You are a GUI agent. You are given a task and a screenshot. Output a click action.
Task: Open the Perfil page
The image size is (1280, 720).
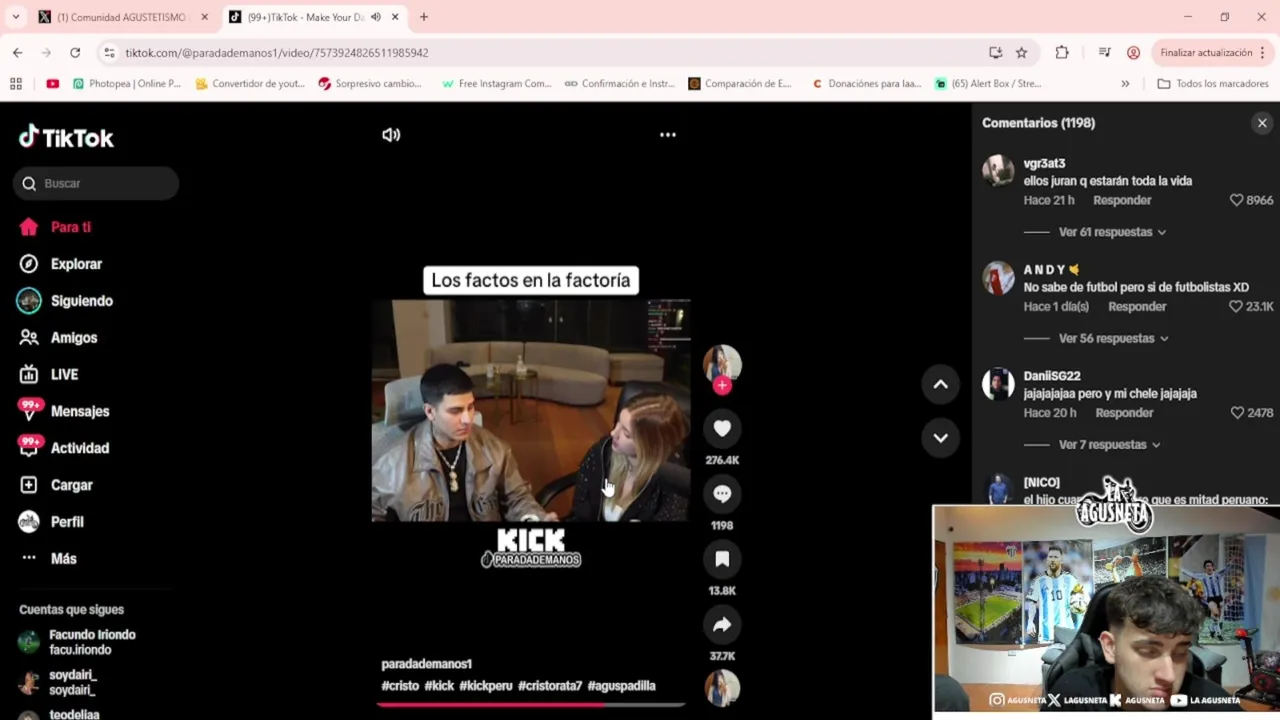point(67,522)
